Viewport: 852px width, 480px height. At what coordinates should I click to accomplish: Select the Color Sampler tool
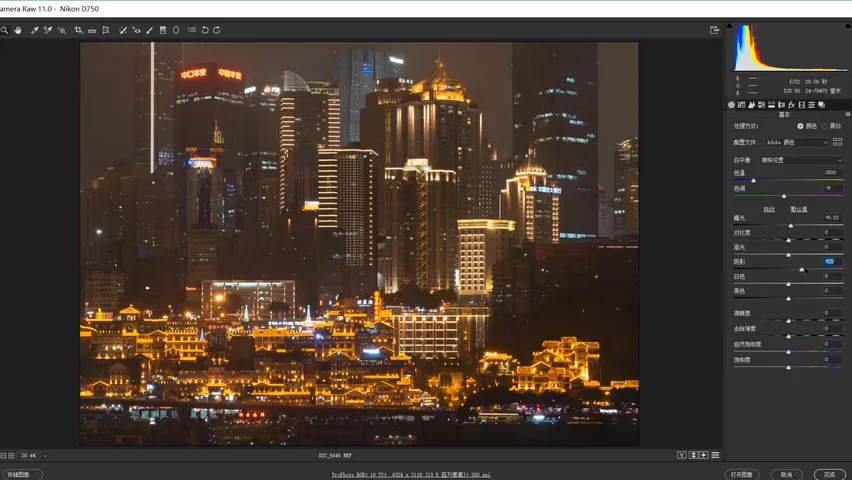[48, 30]
